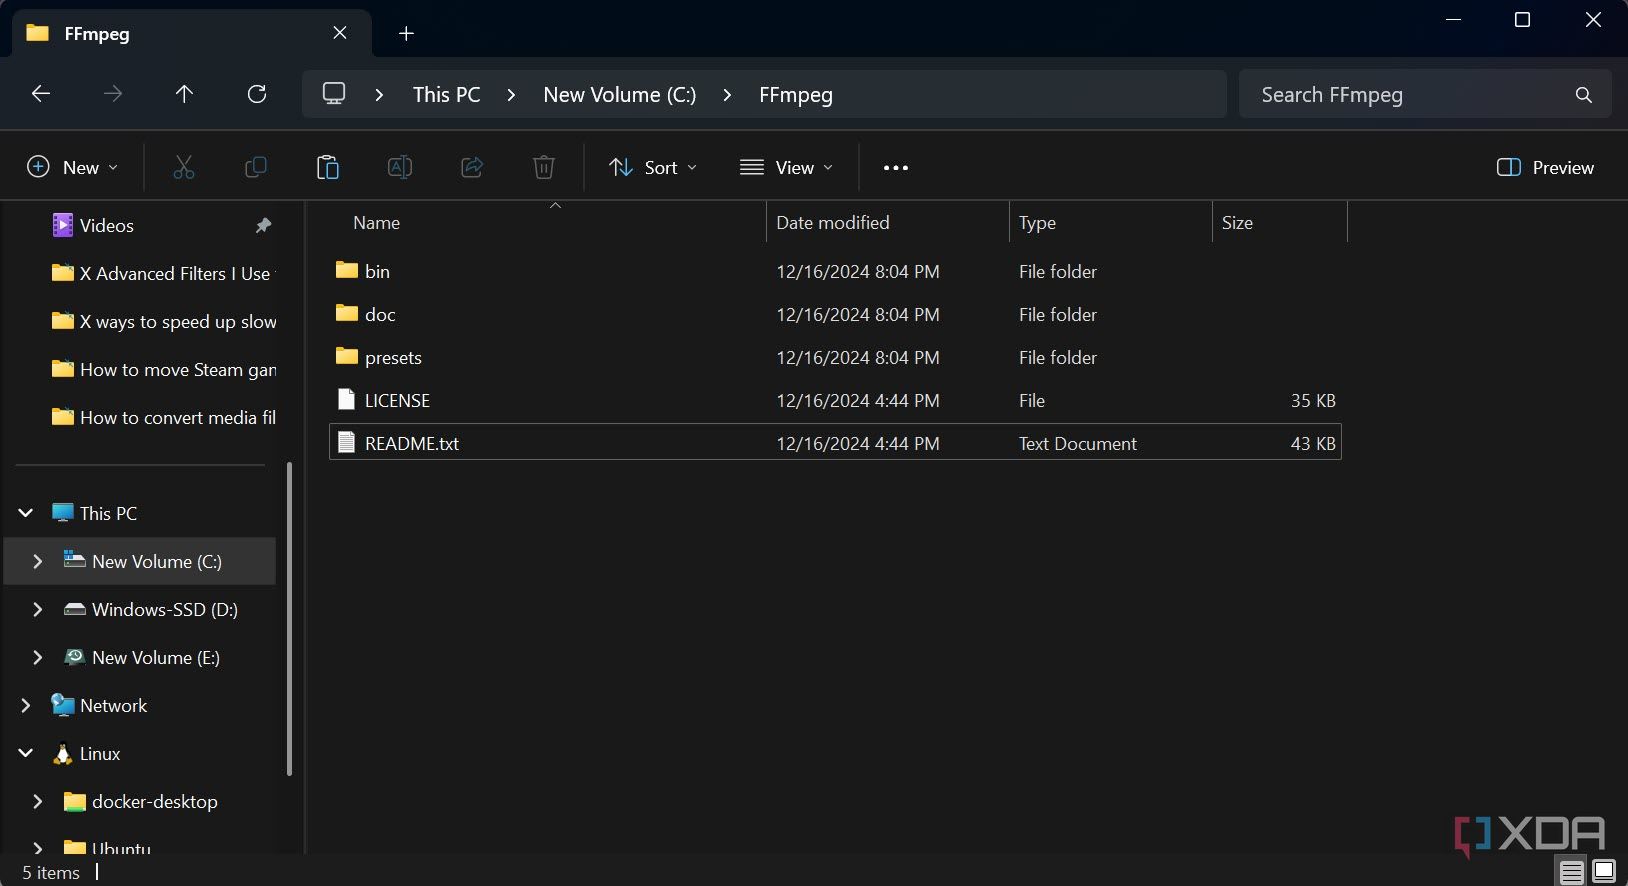
Task: Click the forward navigation arrow
Action: point(113,94)
